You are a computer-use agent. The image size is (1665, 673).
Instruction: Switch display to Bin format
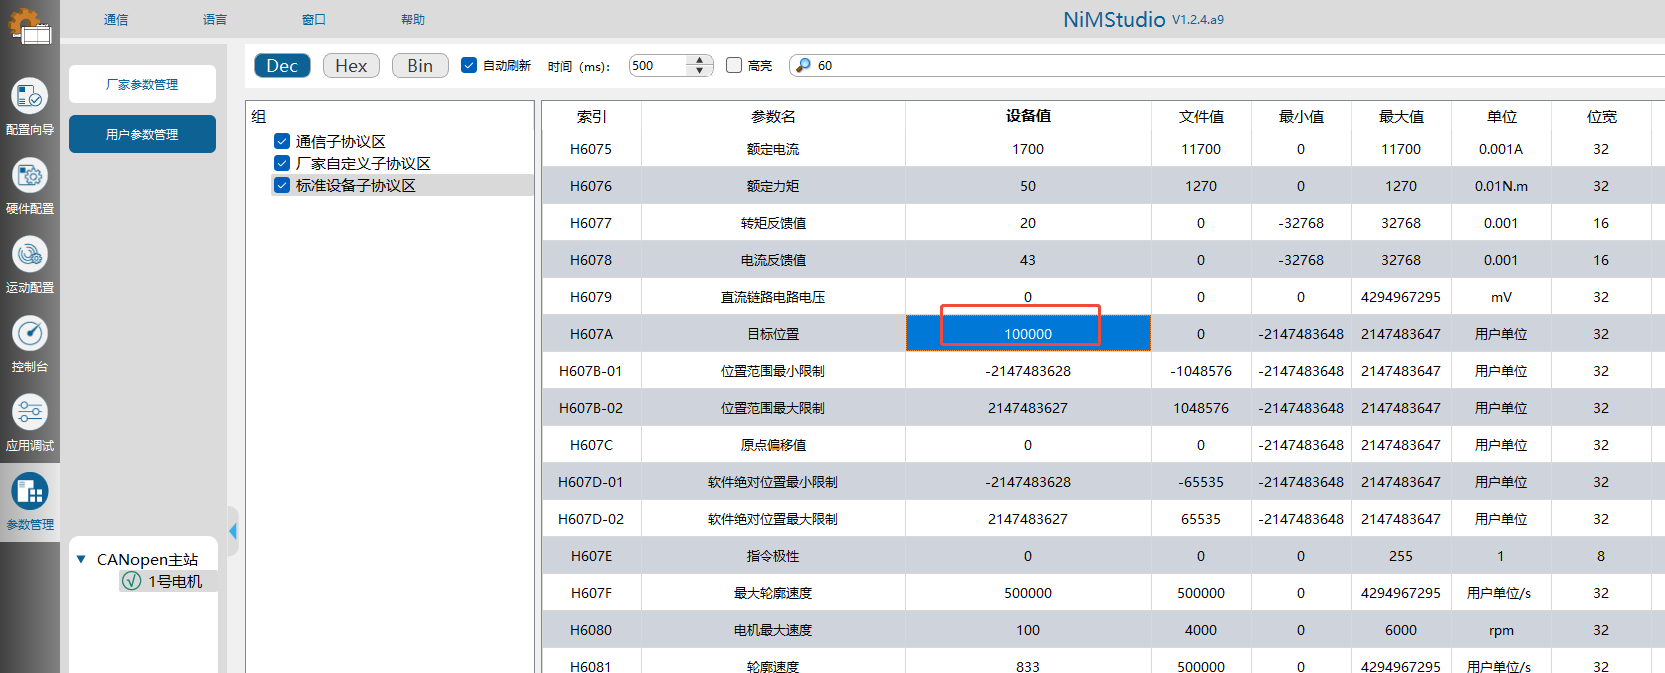click(420, 65)
